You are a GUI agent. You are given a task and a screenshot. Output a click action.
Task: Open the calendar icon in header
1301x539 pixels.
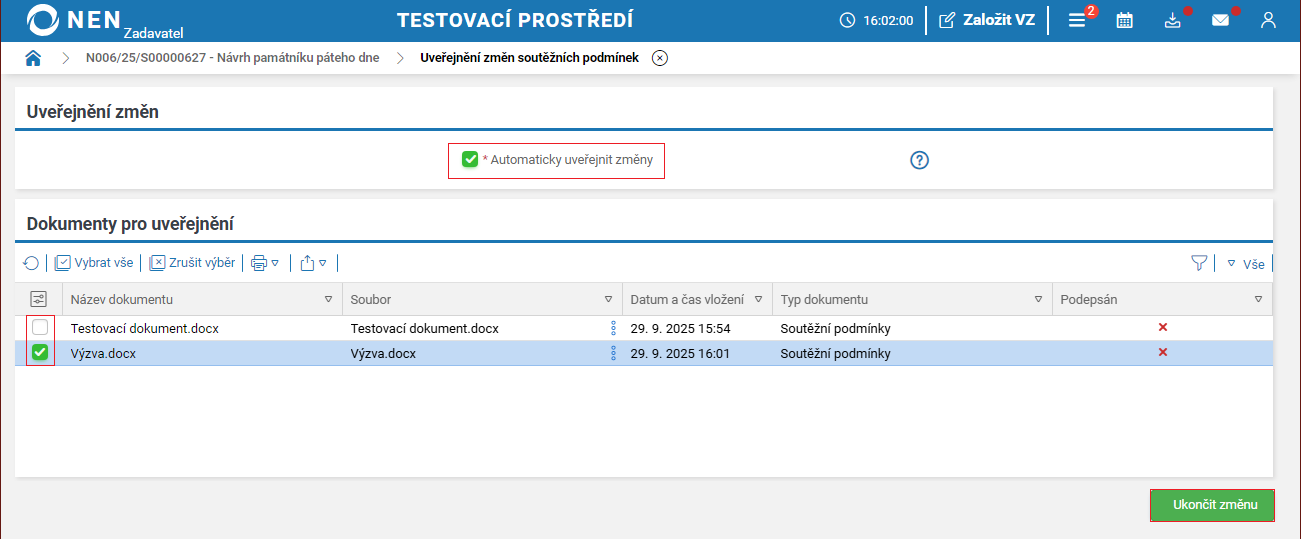1125,20
